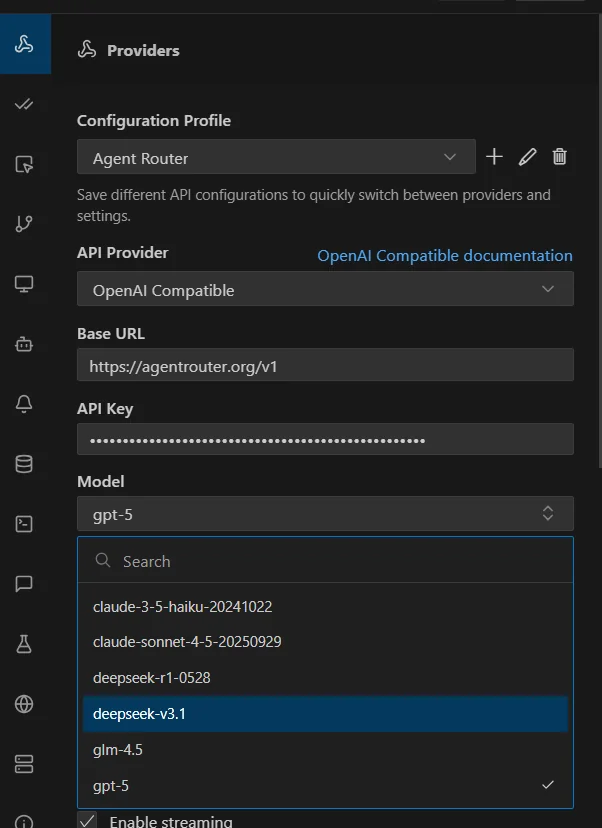Open the OpenAI Compatible documentation link
Screen dimensions: 602x828
[445, 256]
